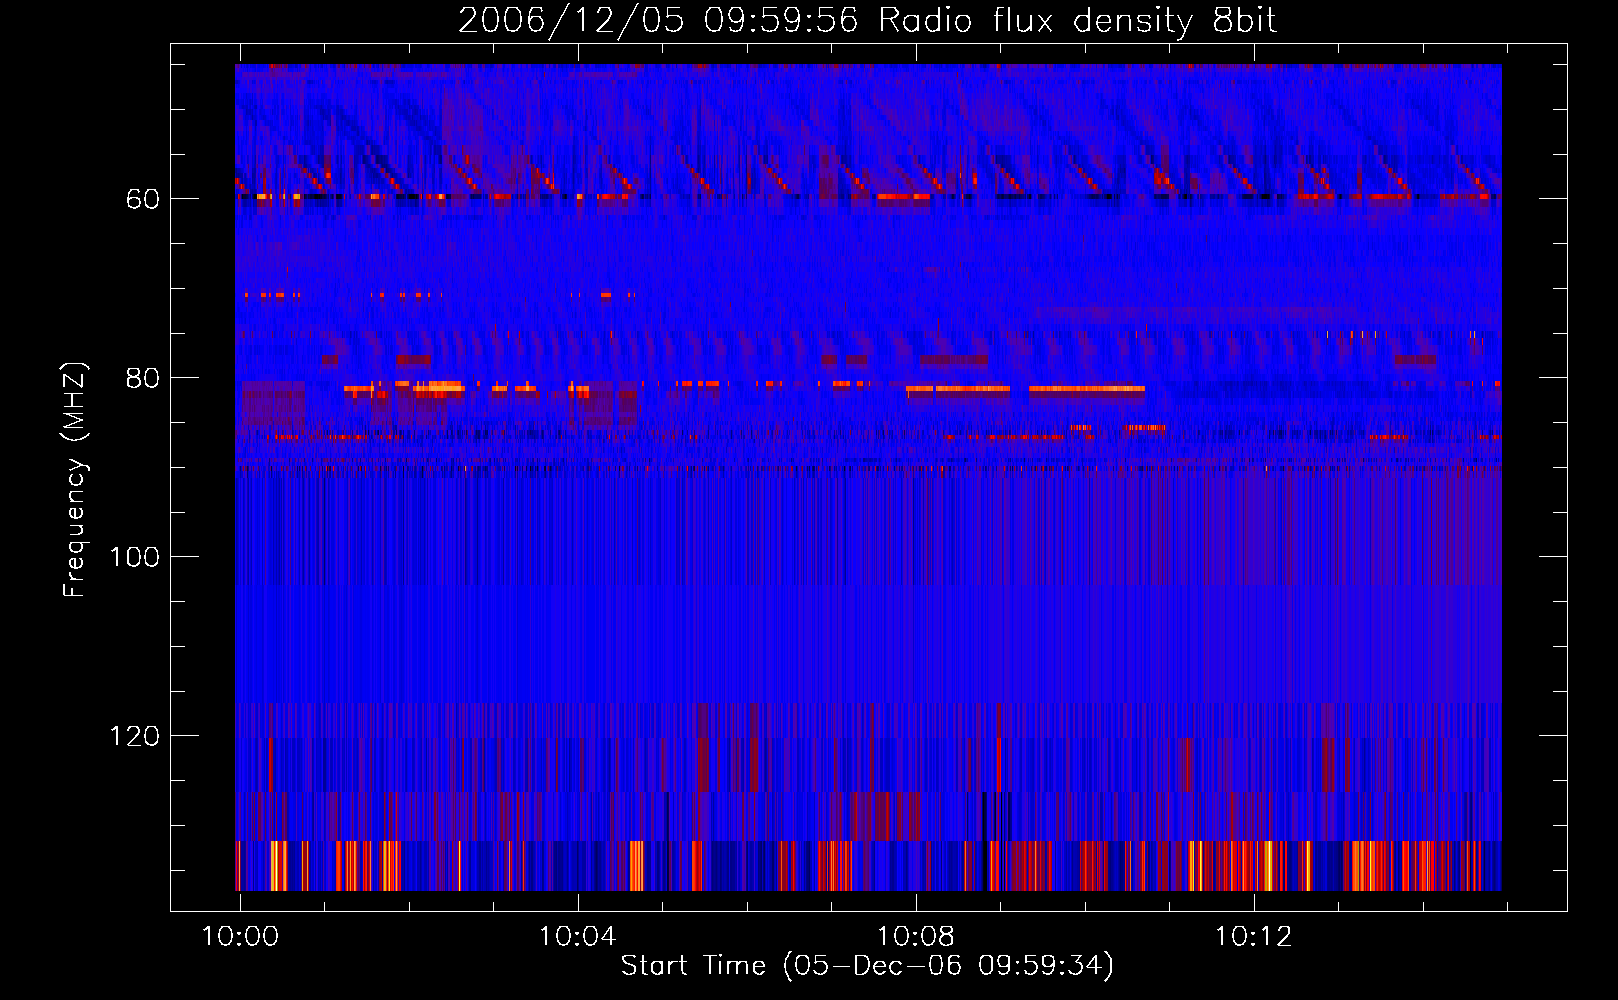Click the 10:12 time tick label
Image resolution: width=1618 pixels, height=1000 pixels.
pos(1254,936)
